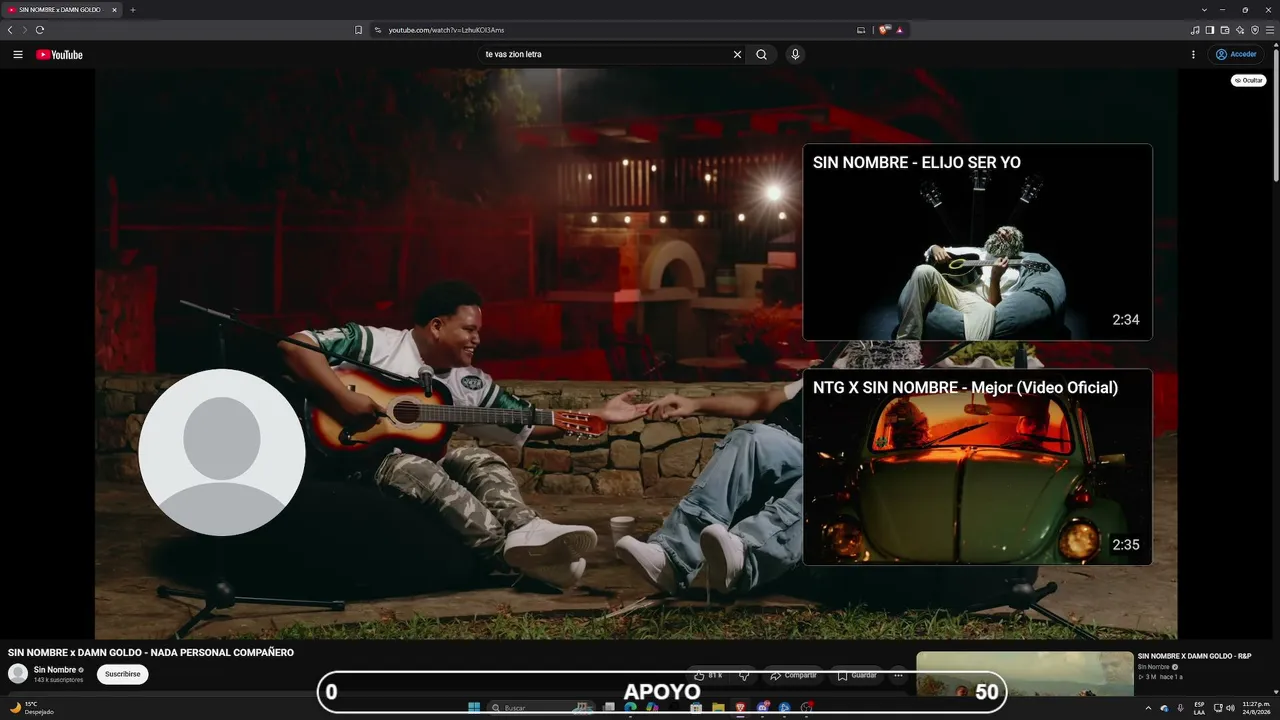Image resolution: width=1280 pixels, height=720 pixels.
Task: Reload the current page
Action: [x=40, y=30]
